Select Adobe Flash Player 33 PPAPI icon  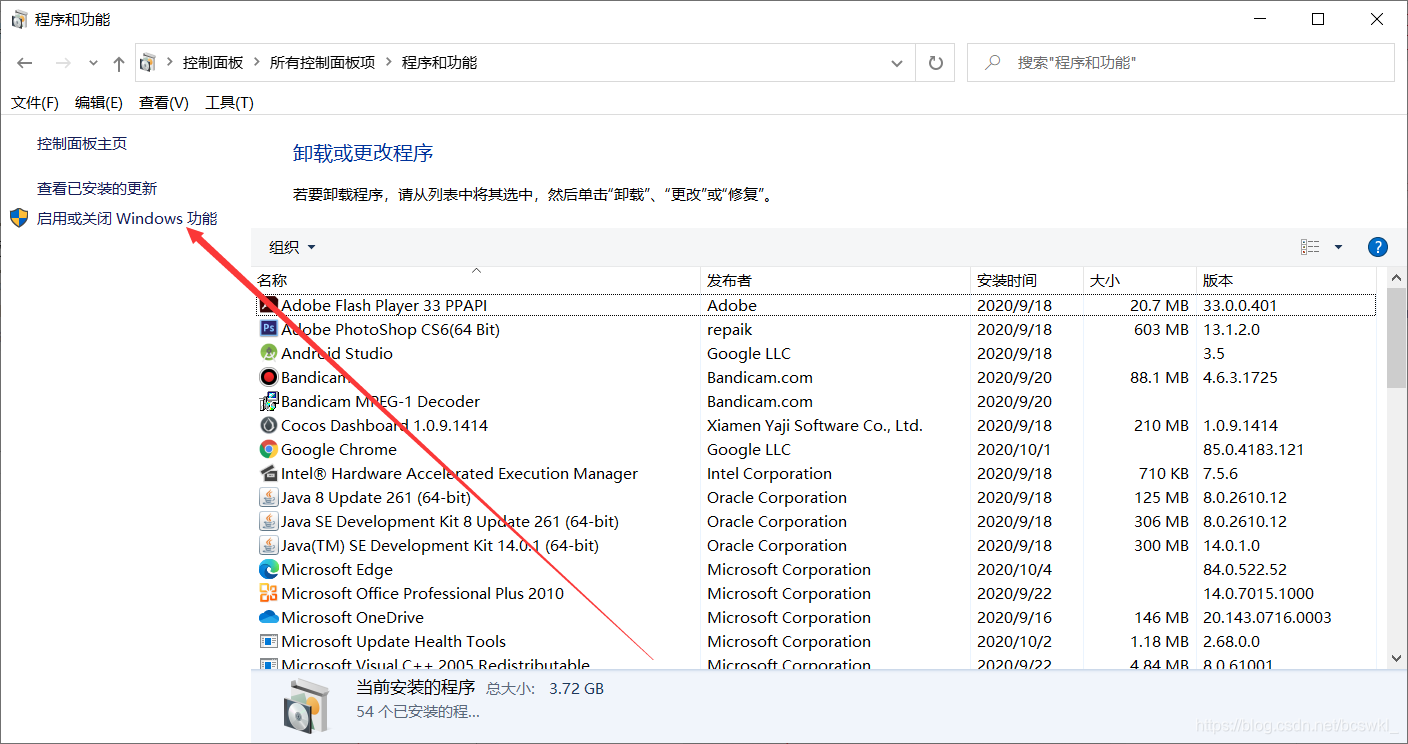(268, 305)
